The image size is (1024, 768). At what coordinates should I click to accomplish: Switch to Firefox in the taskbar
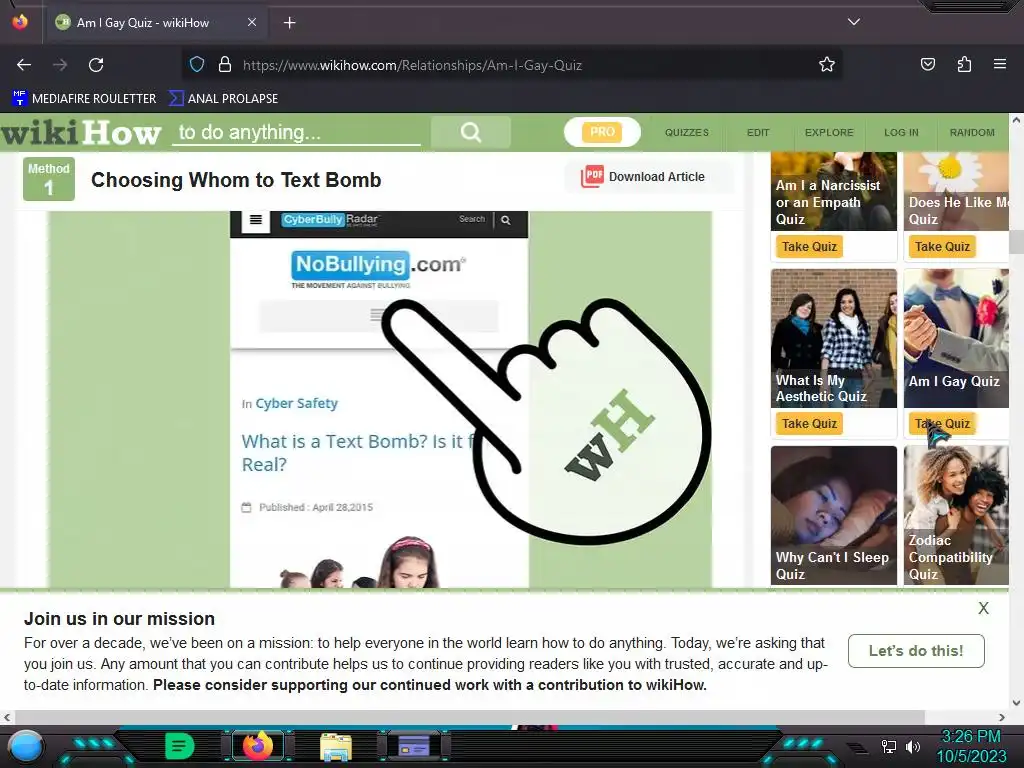click(257, 746)
